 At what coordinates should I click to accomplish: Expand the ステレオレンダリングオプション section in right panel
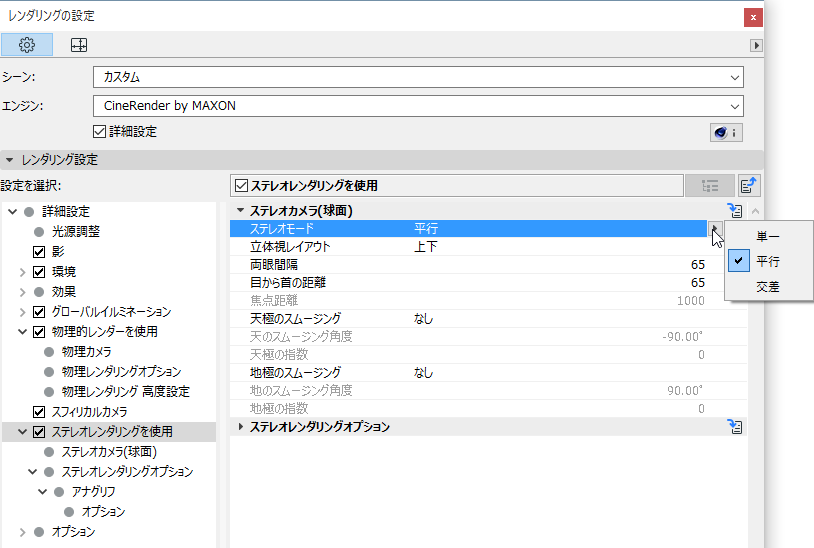coord(240,427)
